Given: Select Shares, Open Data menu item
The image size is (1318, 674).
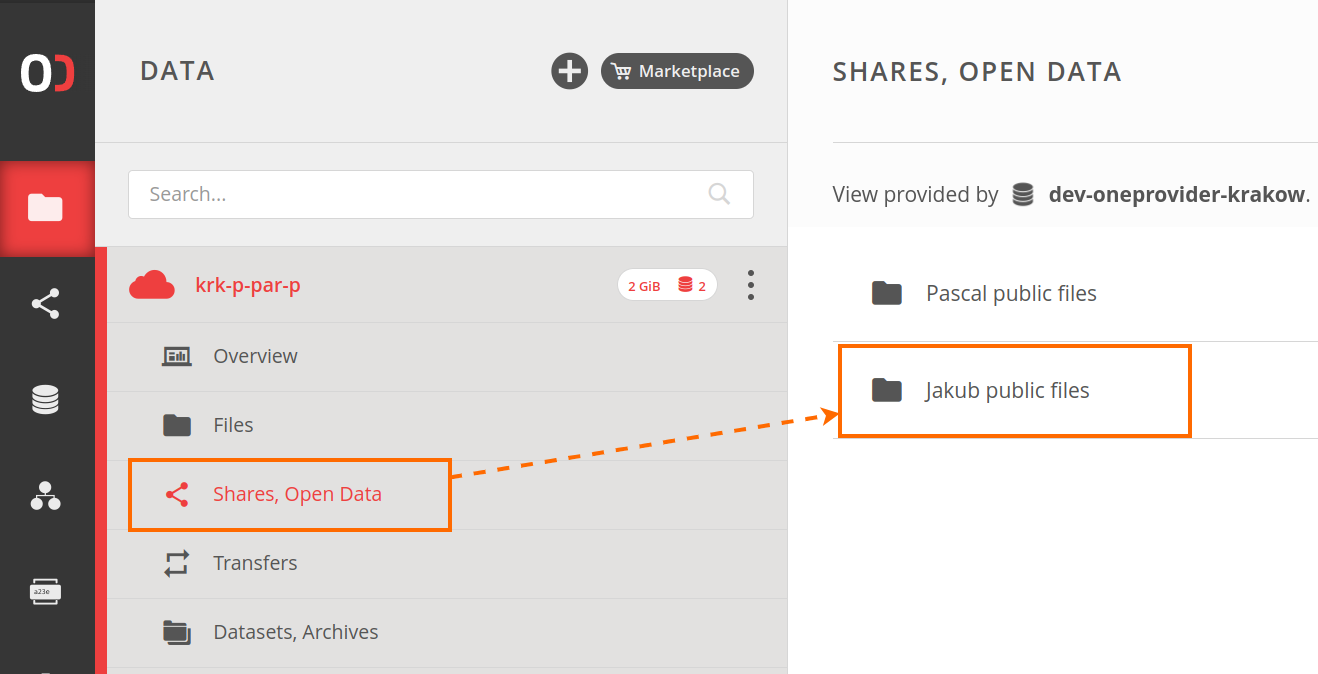Looking at the screenshot, I should pyautogui.click(x=297, y=494).
